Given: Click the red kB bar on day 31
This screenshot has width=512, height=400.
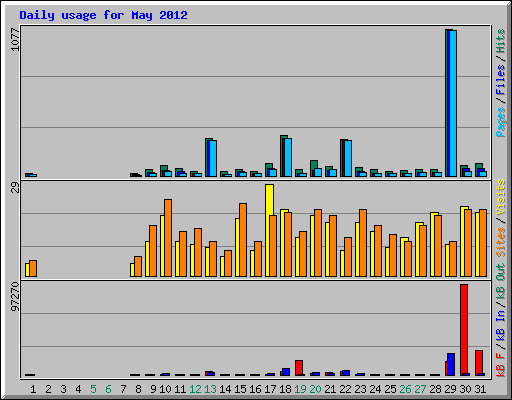Looking at the screenshot, I should [x=479, y=362].
